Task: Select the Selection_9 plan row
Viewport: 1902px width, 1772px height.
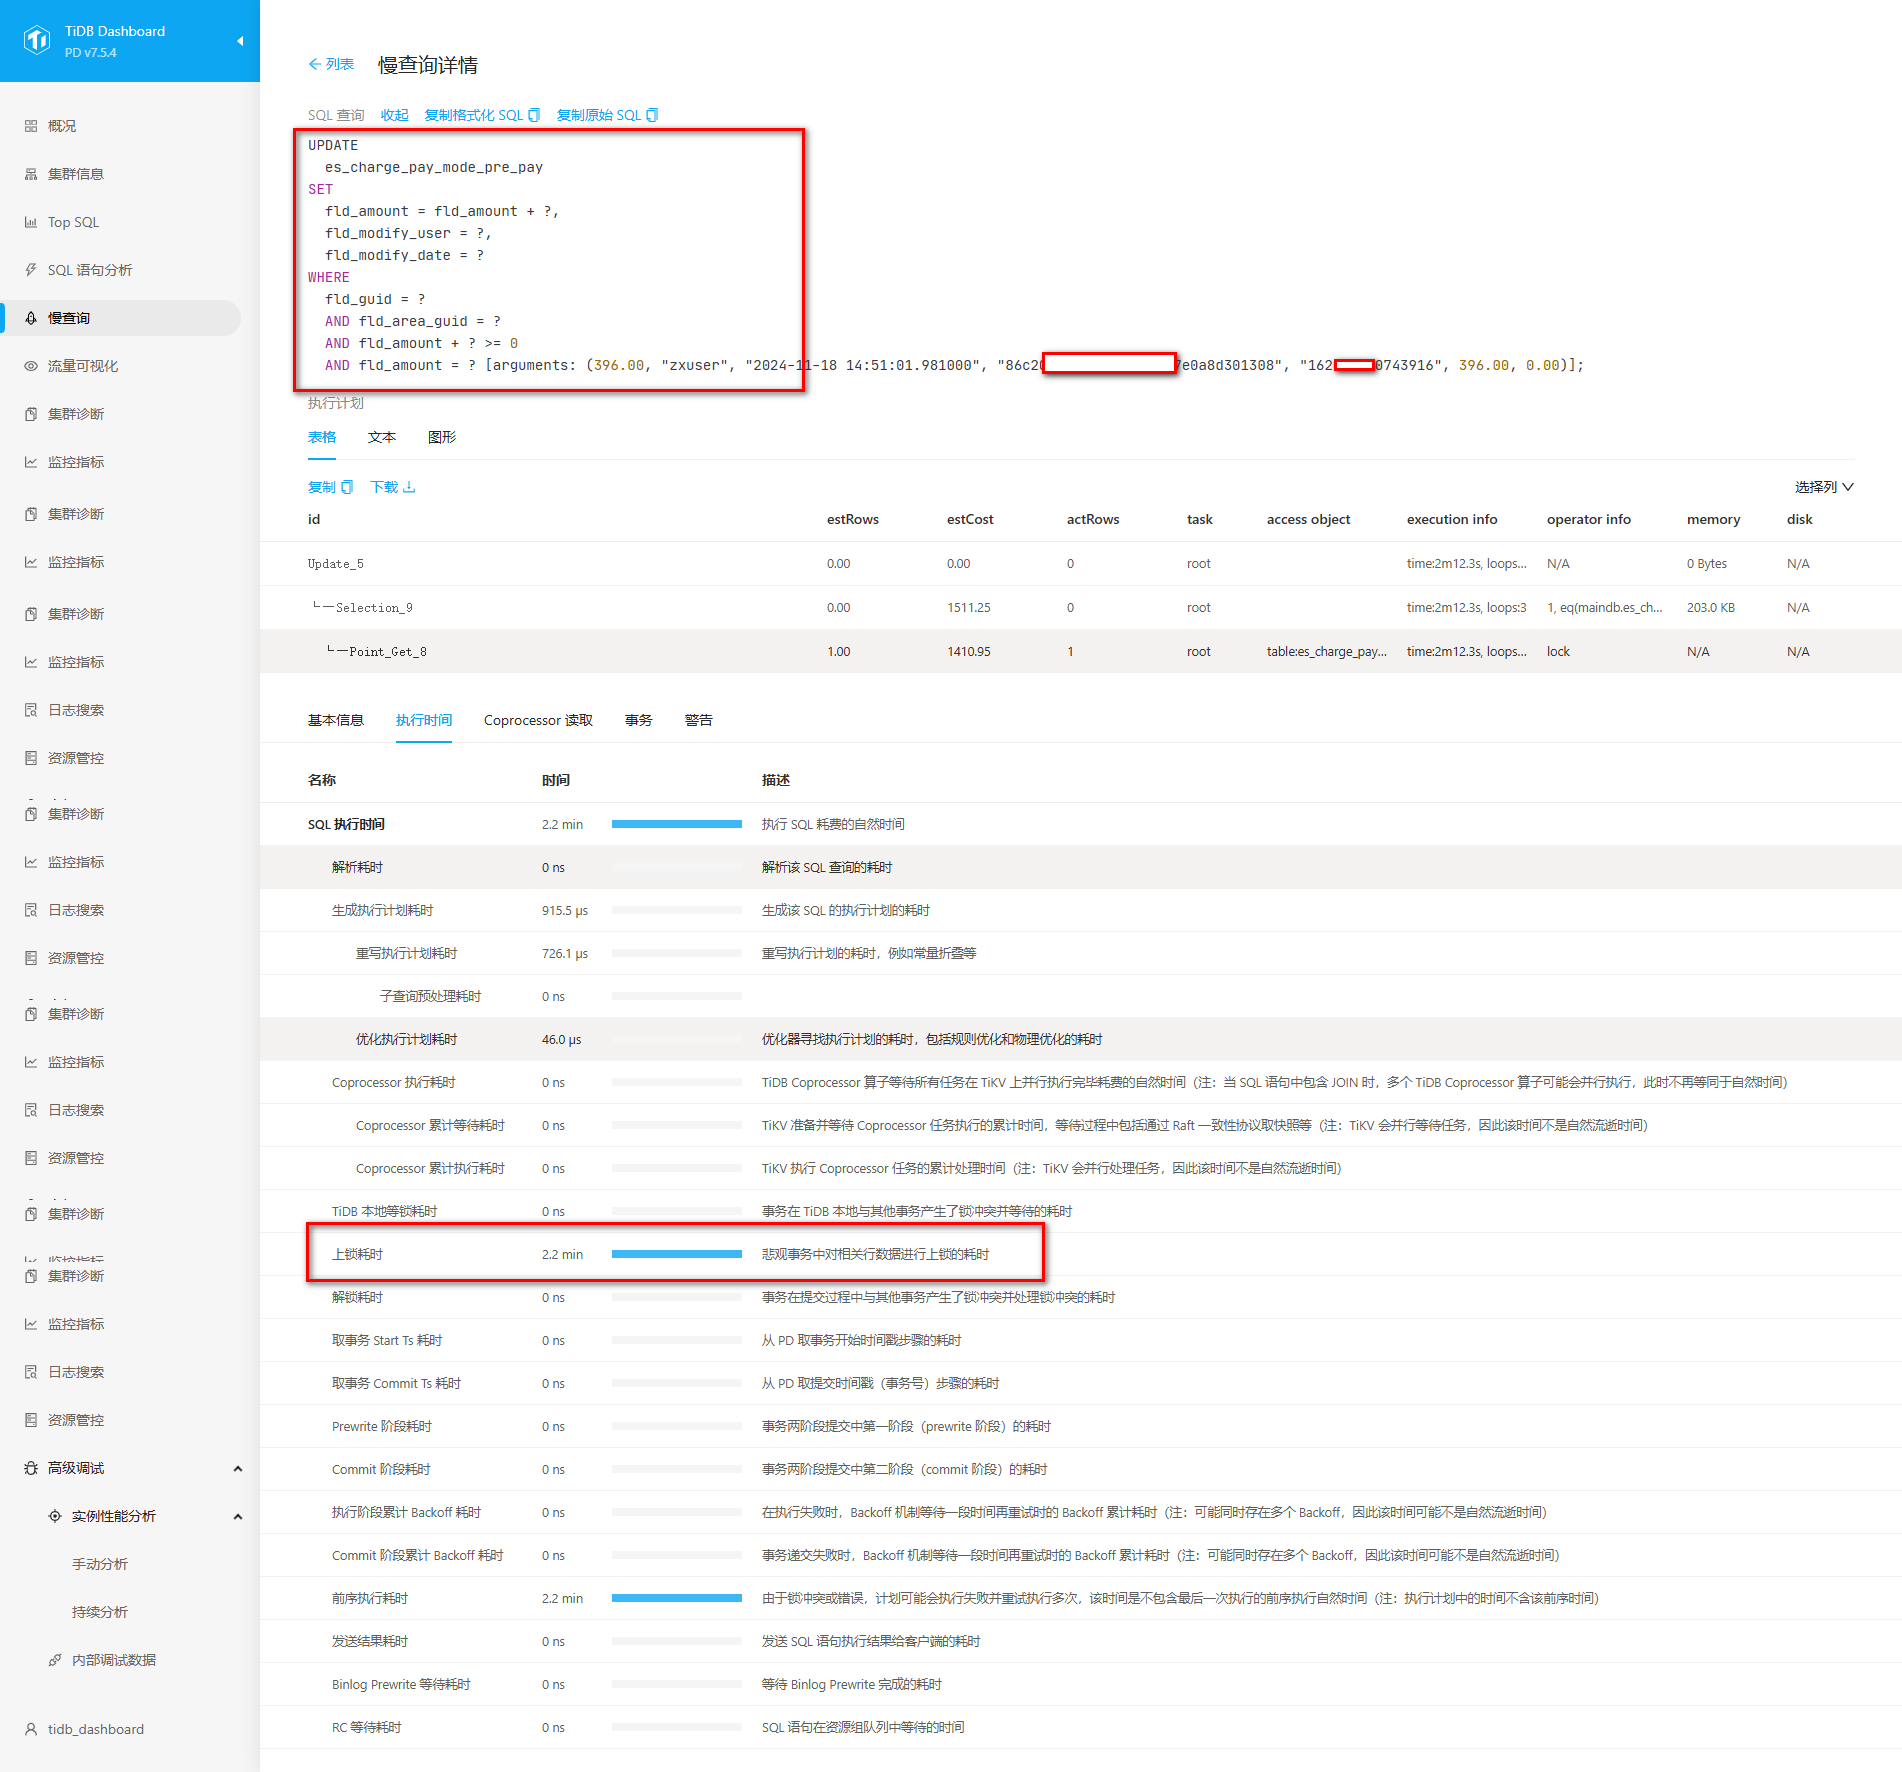Action: [x=1081, y=608]
